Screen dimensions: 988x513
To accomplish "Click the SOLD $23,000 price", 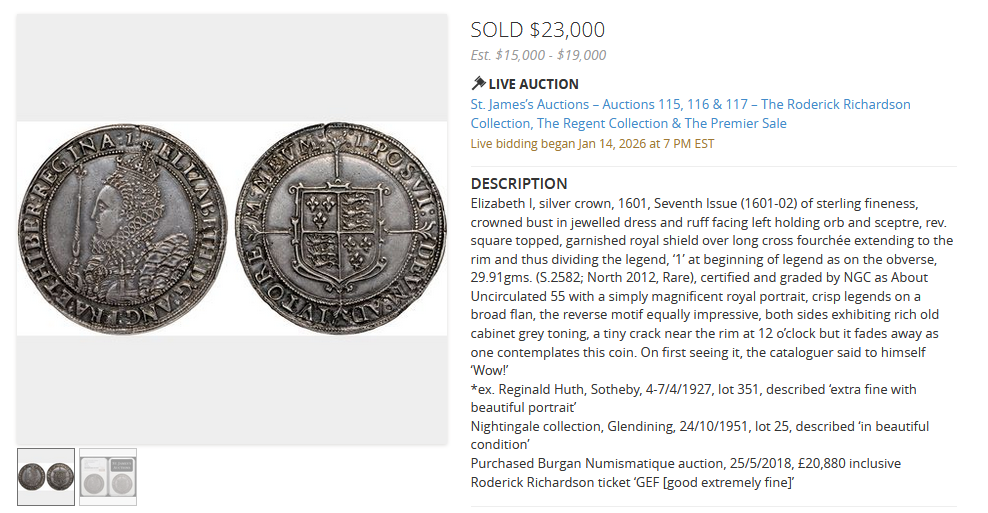I will click(x=537, y=30).
